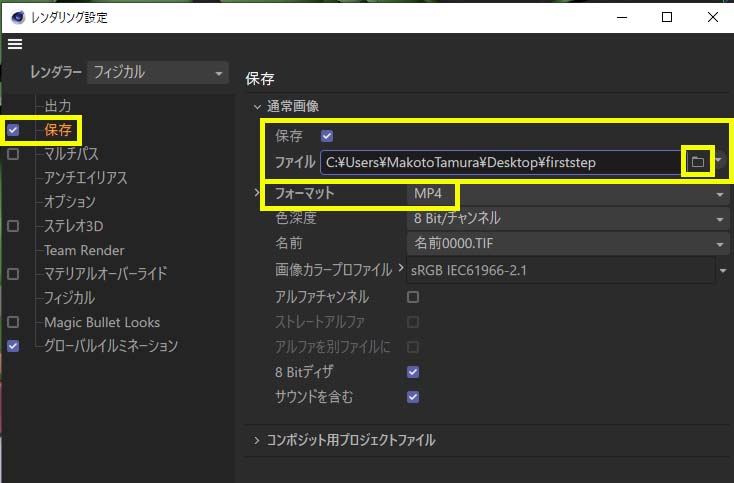
Task: Expand the フォーマット options arrow
Action: [x=257, y=192]
